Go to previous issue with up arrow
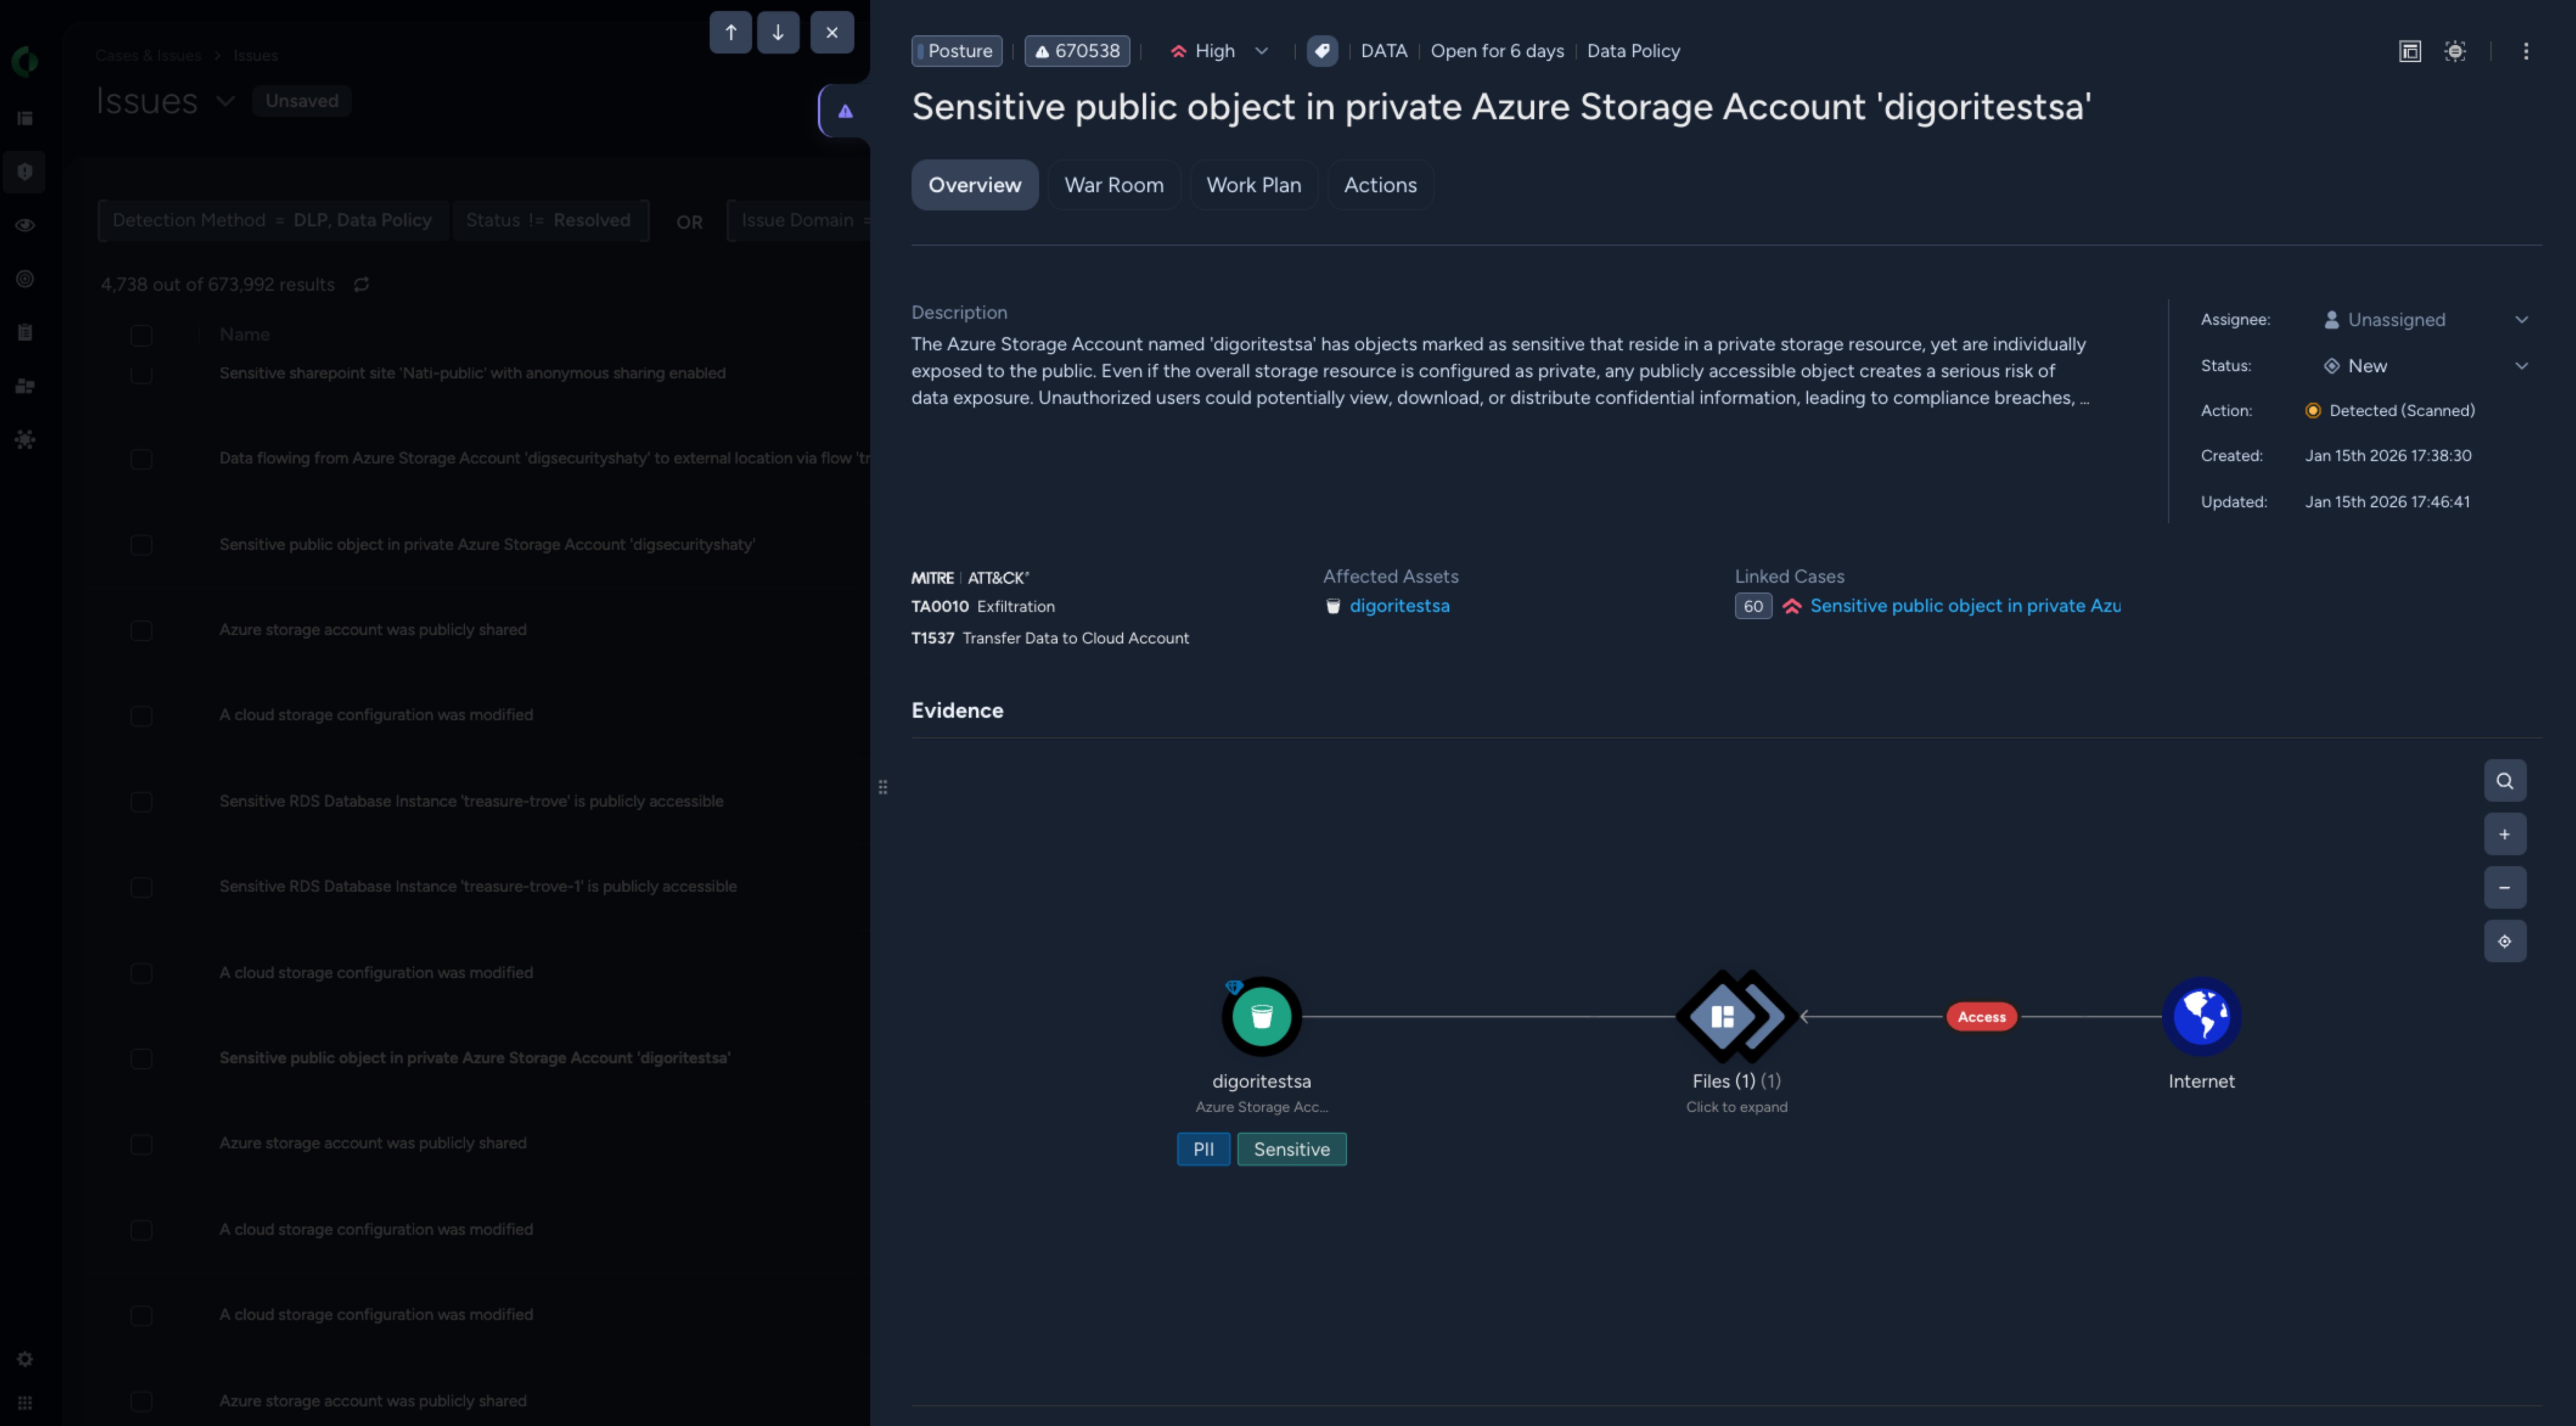 click(730, 32)
